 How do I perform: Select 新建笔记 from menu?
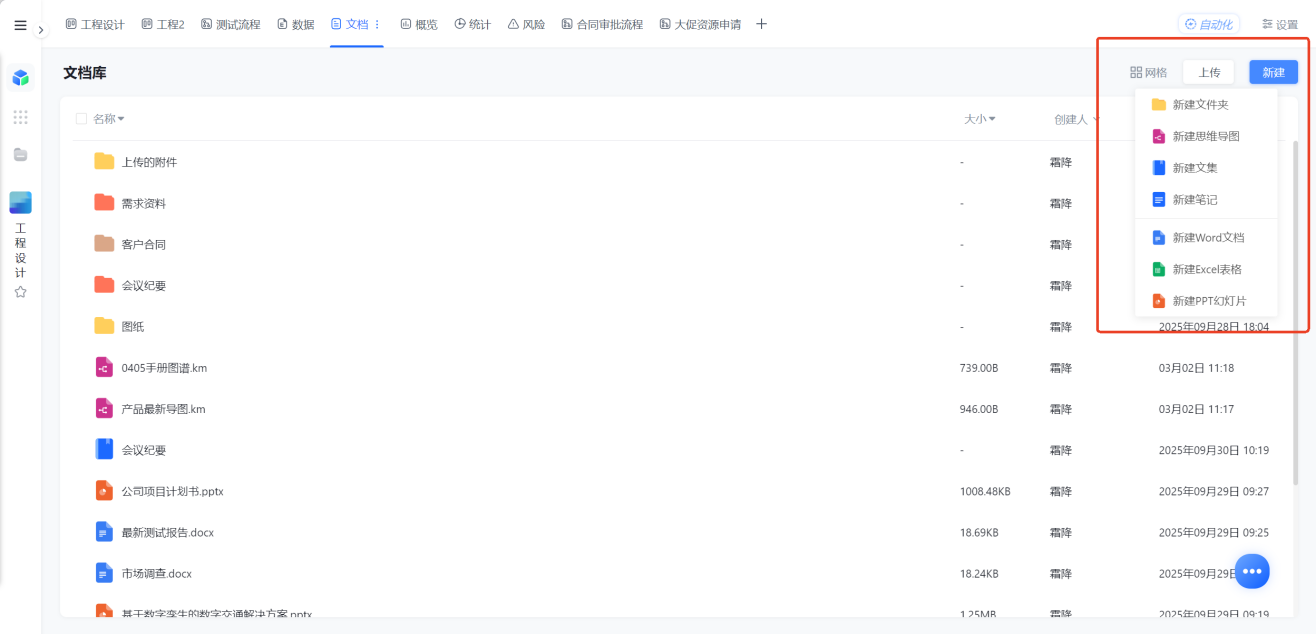[1206, 200]
